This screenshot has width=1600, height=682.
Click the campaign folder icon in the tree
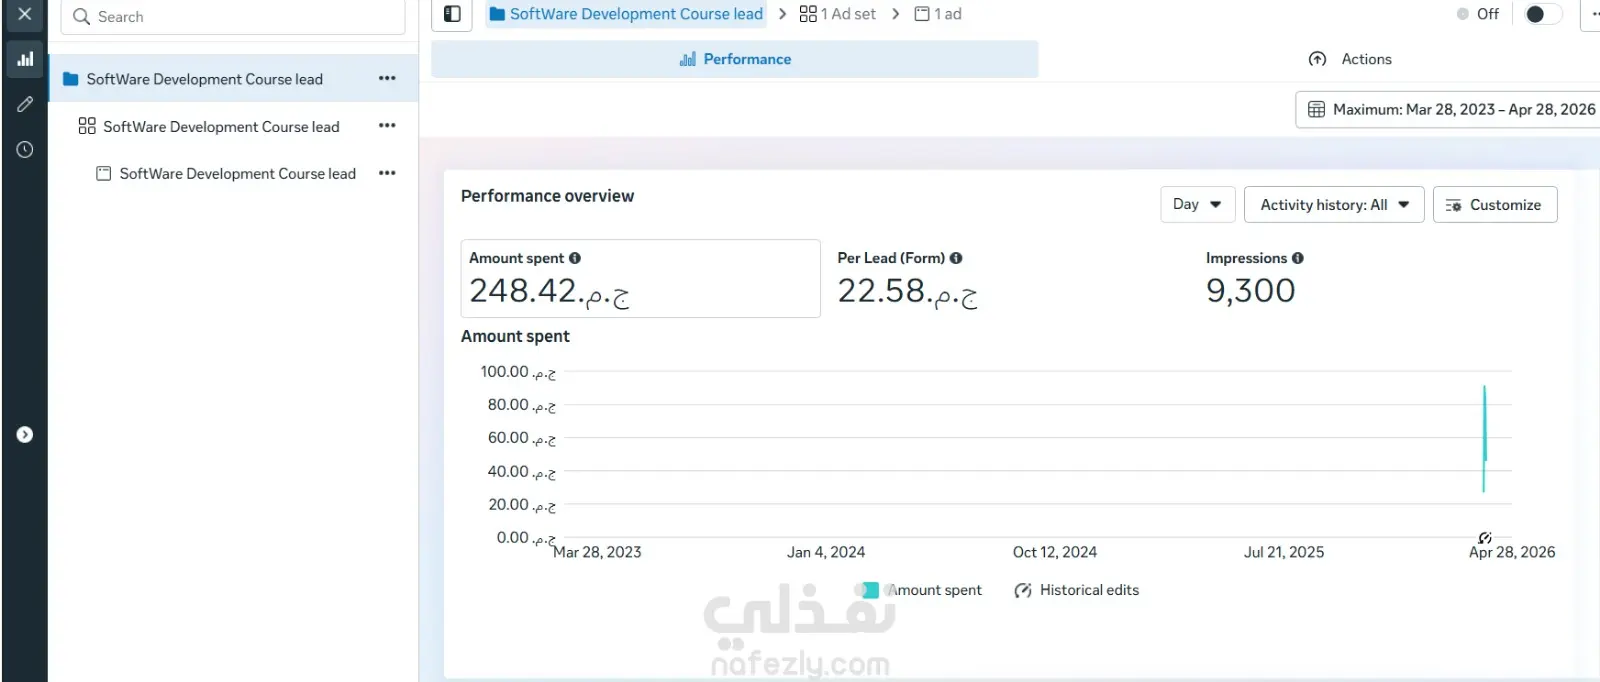[71, 79]
